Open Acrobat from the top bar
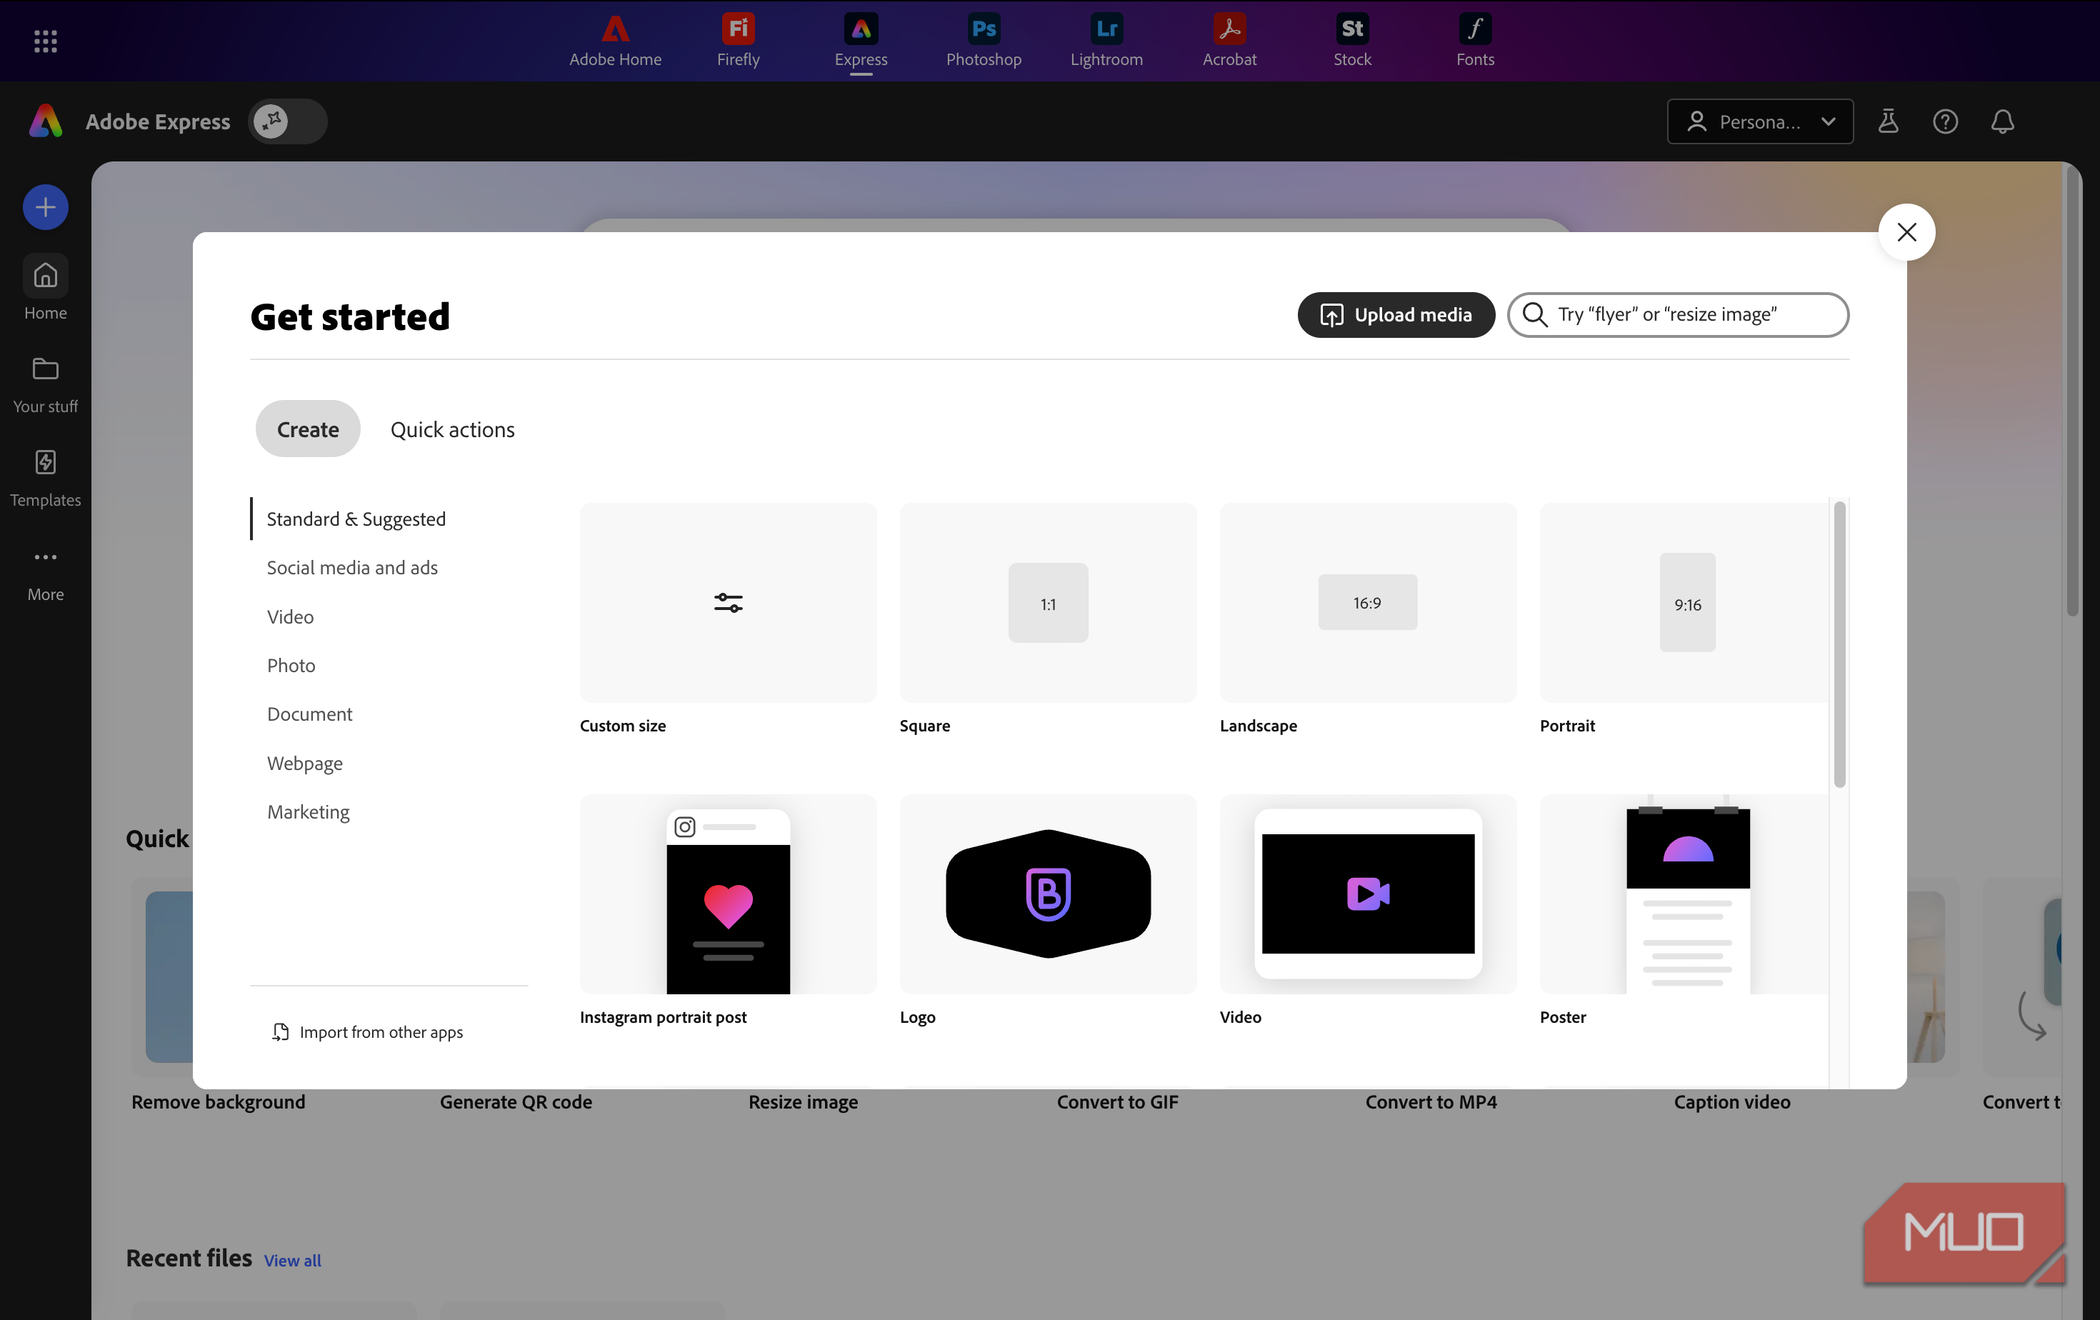 tap(1230, 41)
